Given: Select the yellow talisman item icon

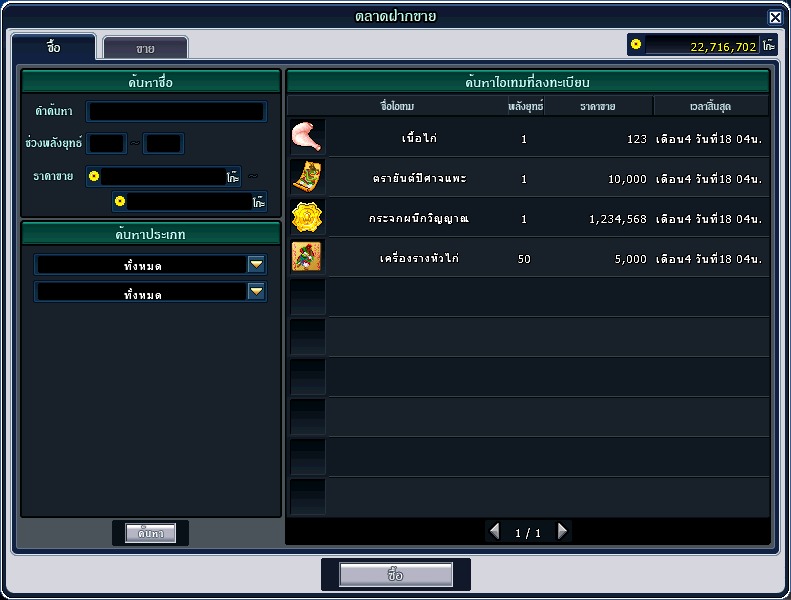Looking at the screenshot, I should pyautogui.click(x=307, y=177).
